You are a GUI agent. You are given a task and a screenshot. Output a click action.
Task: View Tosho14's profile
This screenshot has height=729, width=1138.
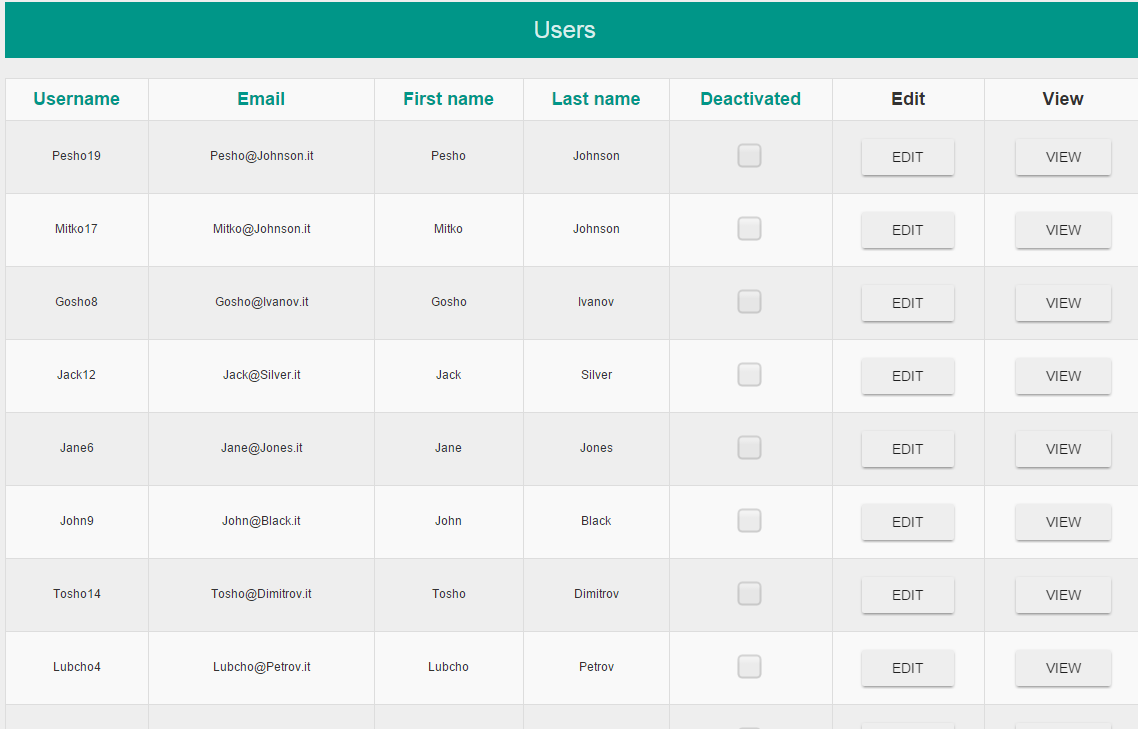pos(1063,595)
